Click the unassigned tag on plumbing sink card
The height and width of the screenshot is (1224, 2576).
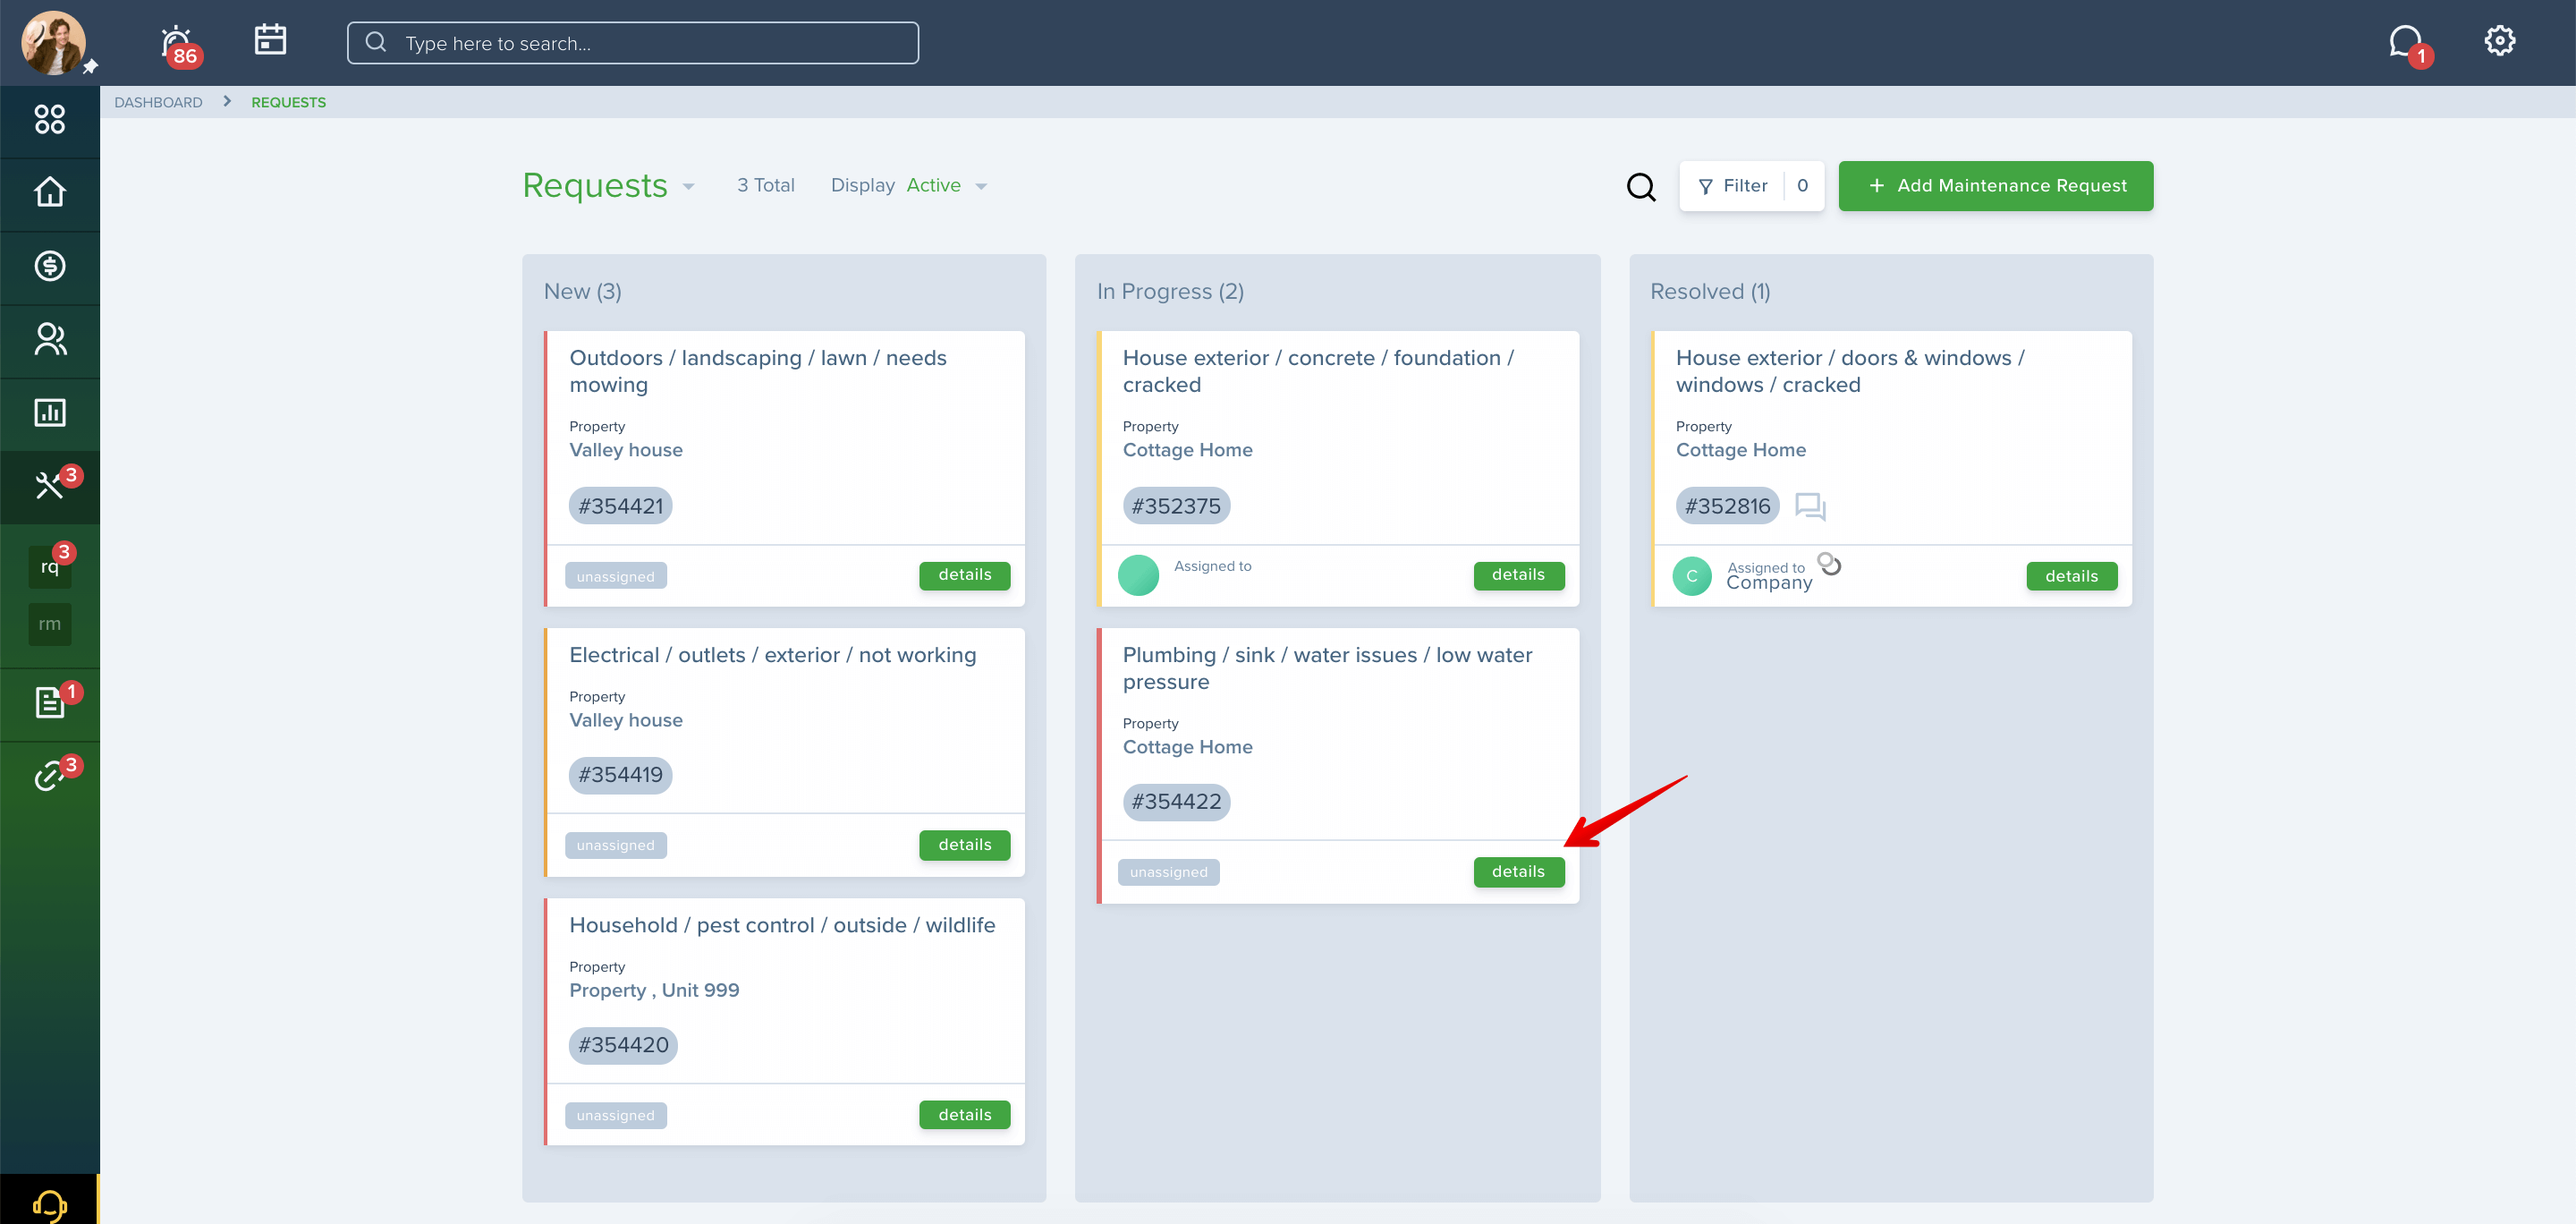(1168, 872)
